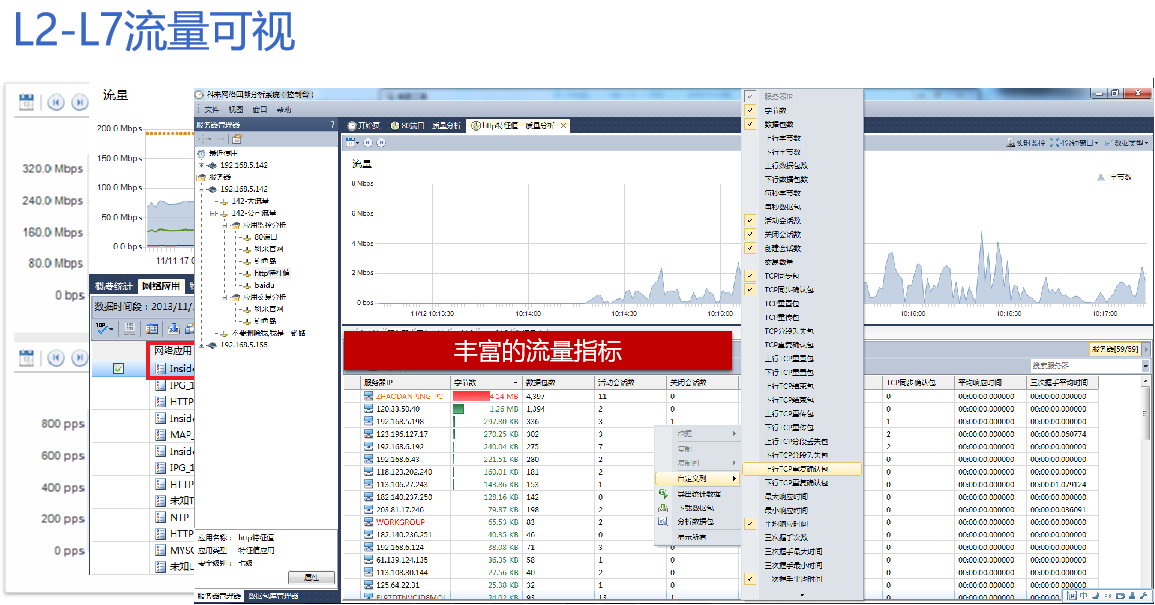Tick the checkbox beside the first Inside row
Screen dimensions: 1155x605
click(119, 368)
